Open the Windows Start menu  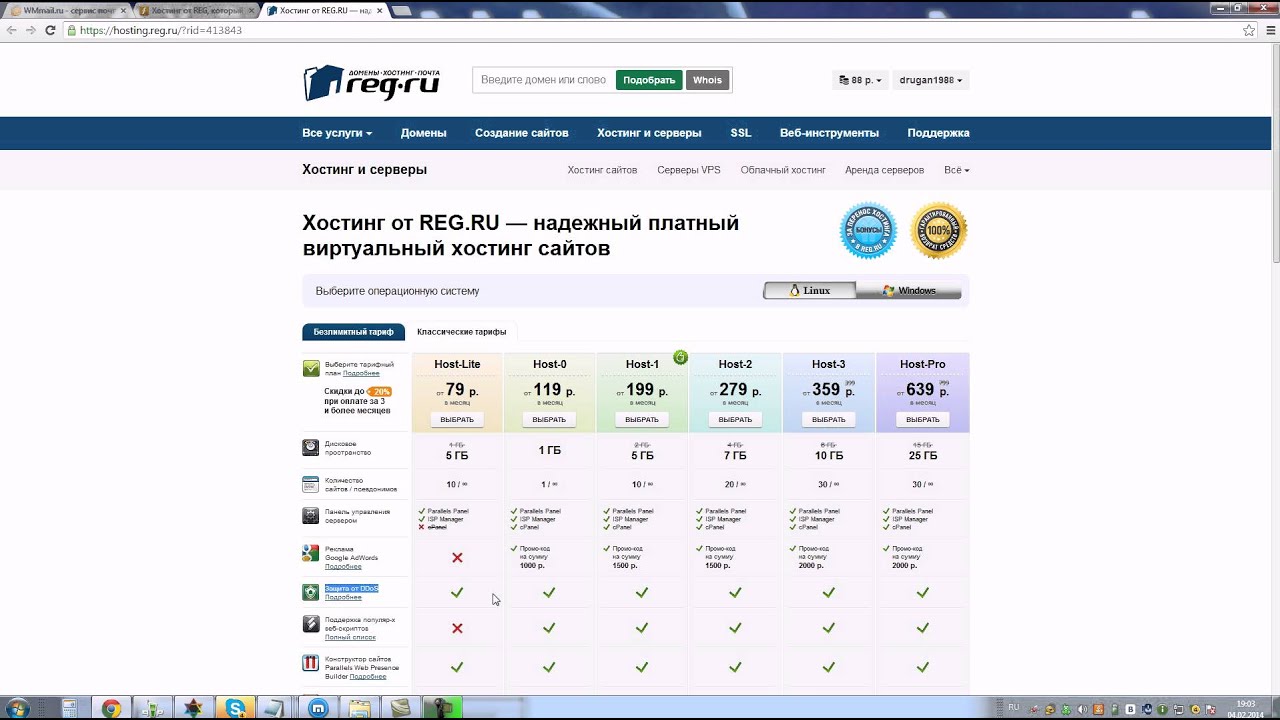19,708
